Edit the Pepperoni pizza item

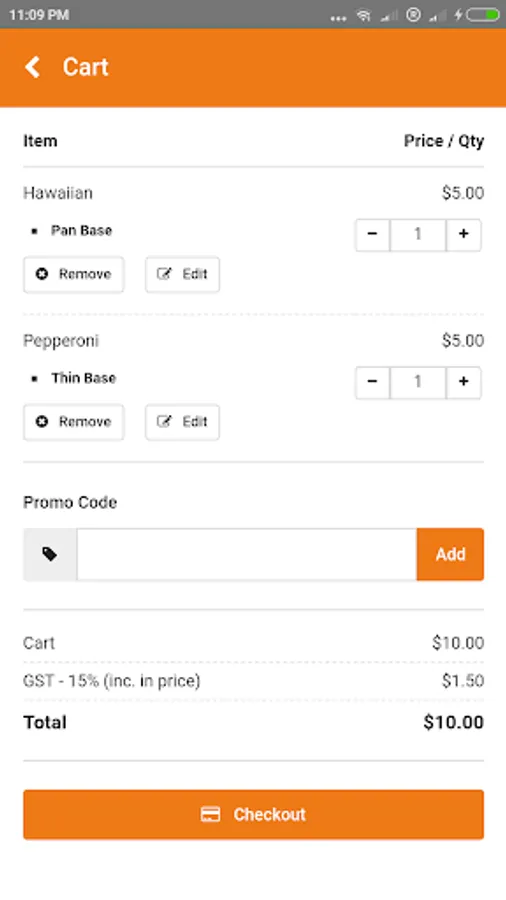coord(182,422)
